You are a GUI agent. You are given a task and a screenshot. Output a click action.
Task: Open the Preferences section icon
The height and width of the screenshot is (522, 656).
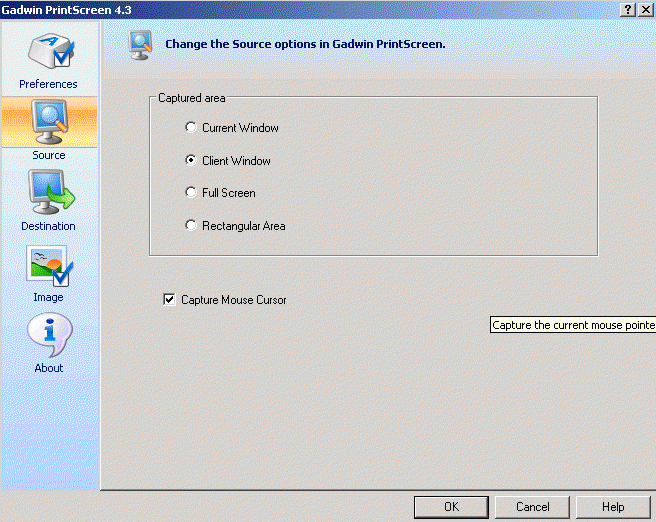pos(51,51)
